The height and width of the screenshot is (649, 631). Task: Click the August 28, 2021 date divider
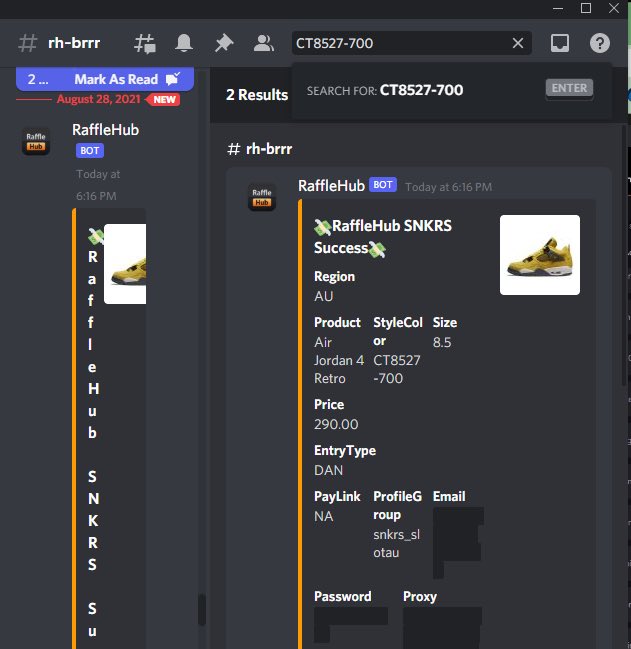click(x=98, y=99)
